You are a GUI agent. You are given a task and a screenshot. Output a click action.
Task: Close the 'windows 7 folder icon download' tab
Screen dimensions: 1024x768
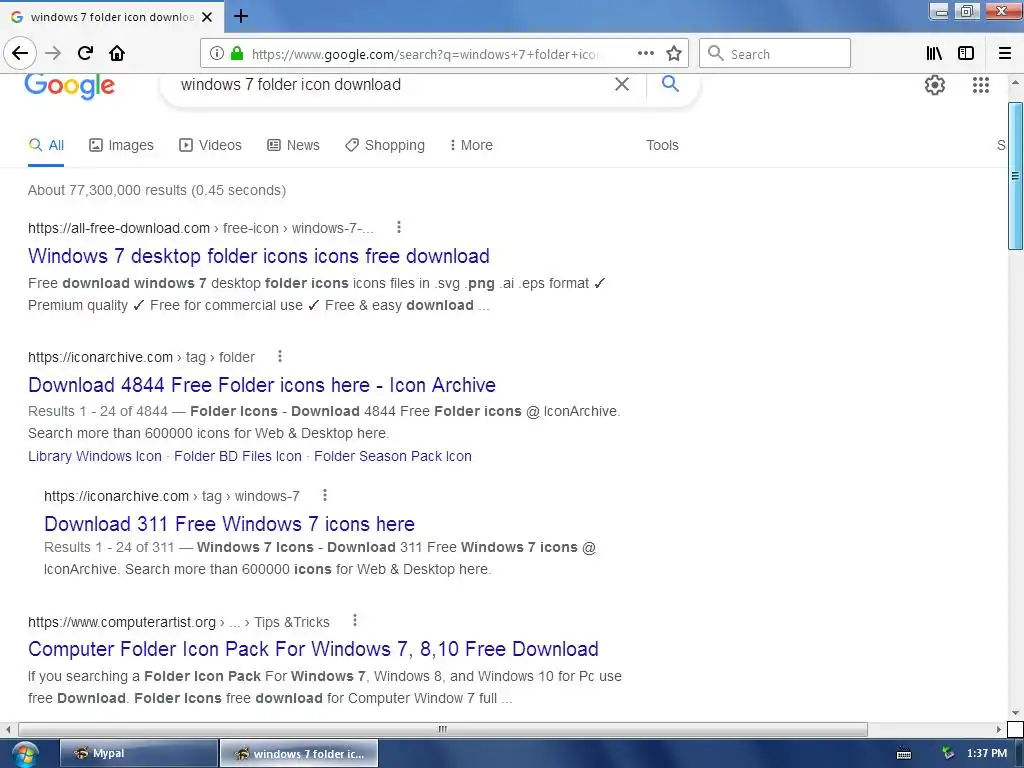point(207,17)
